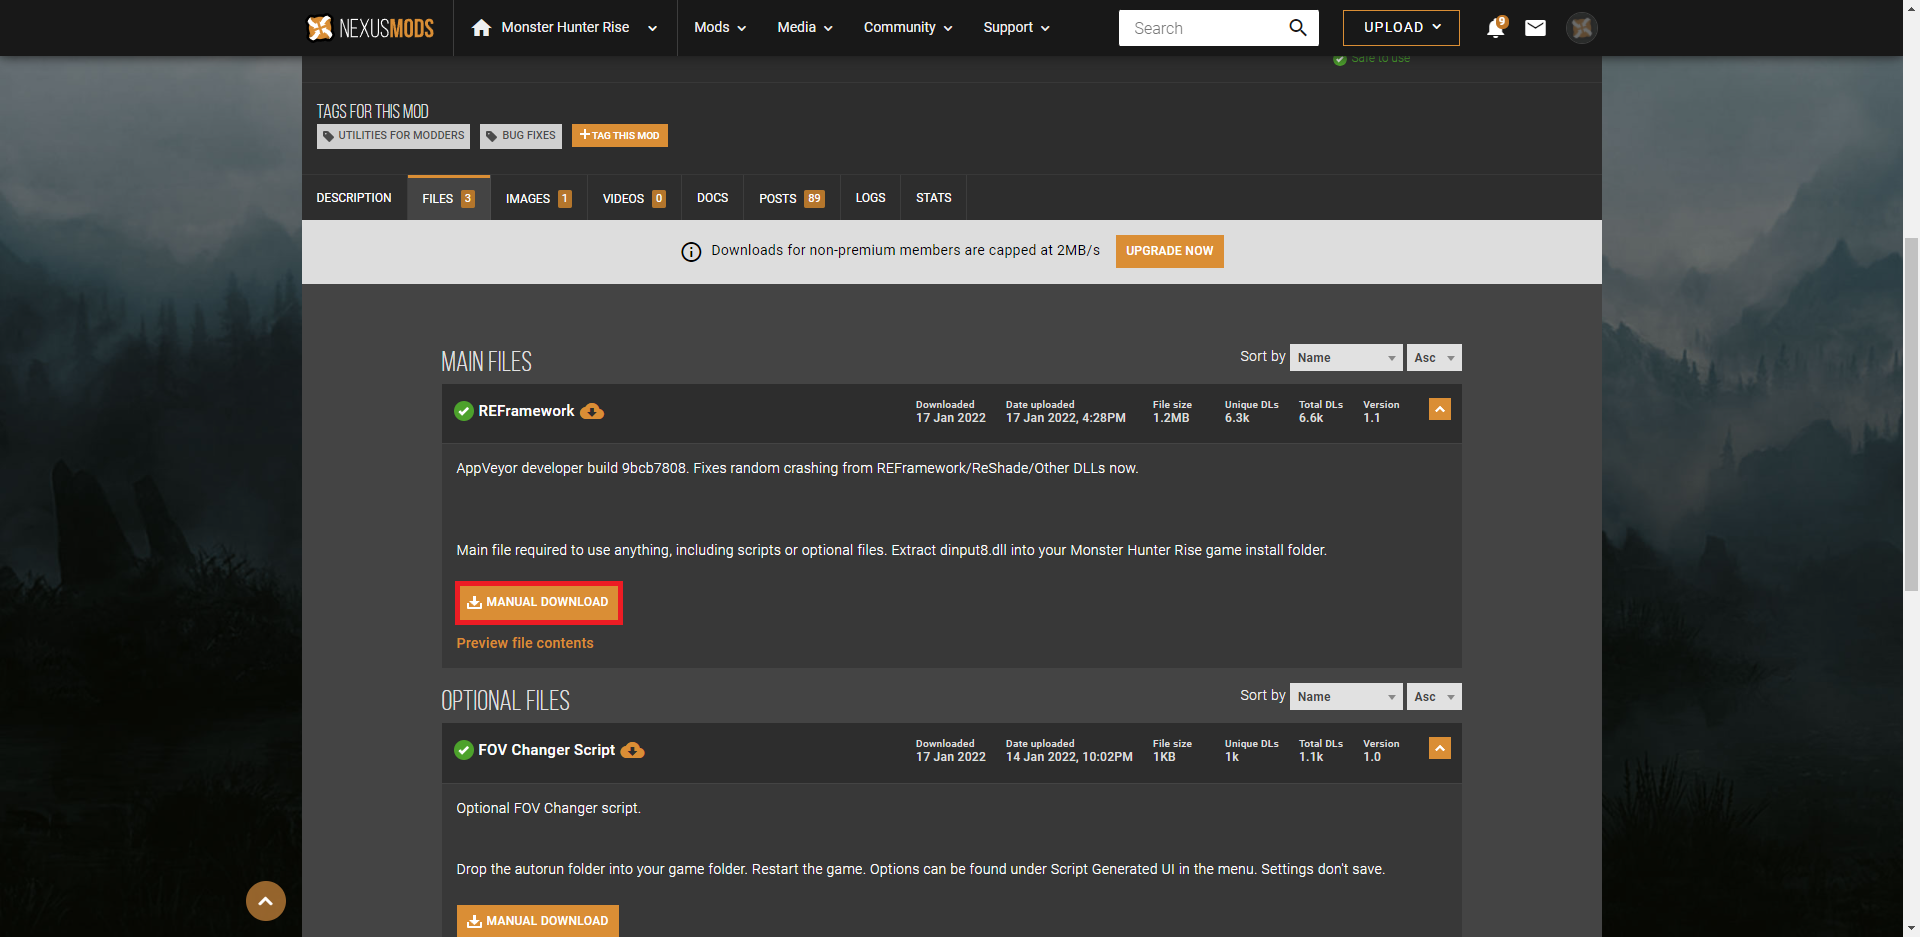Click the Tag This Mod button
Screen dimensions: 1920x937
point(620,136)
